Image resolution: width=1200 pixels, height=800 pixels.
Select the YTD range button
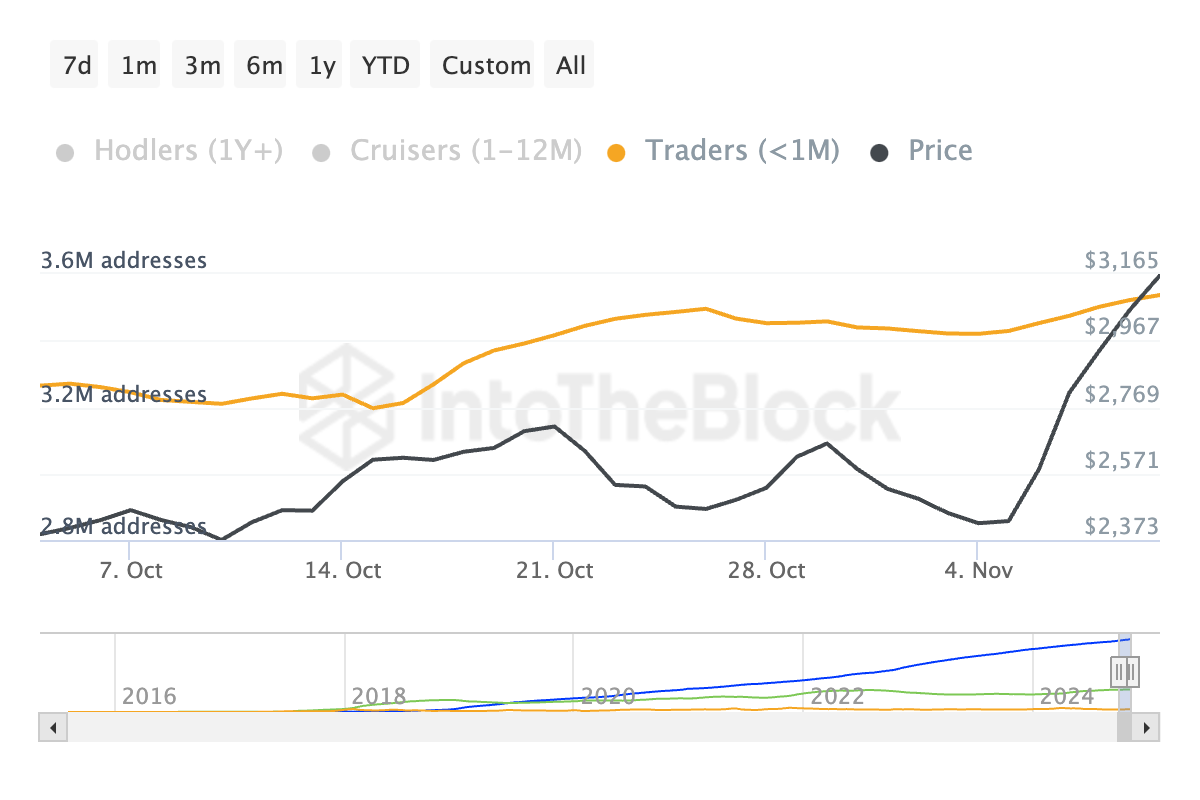(x=385, y=66)
